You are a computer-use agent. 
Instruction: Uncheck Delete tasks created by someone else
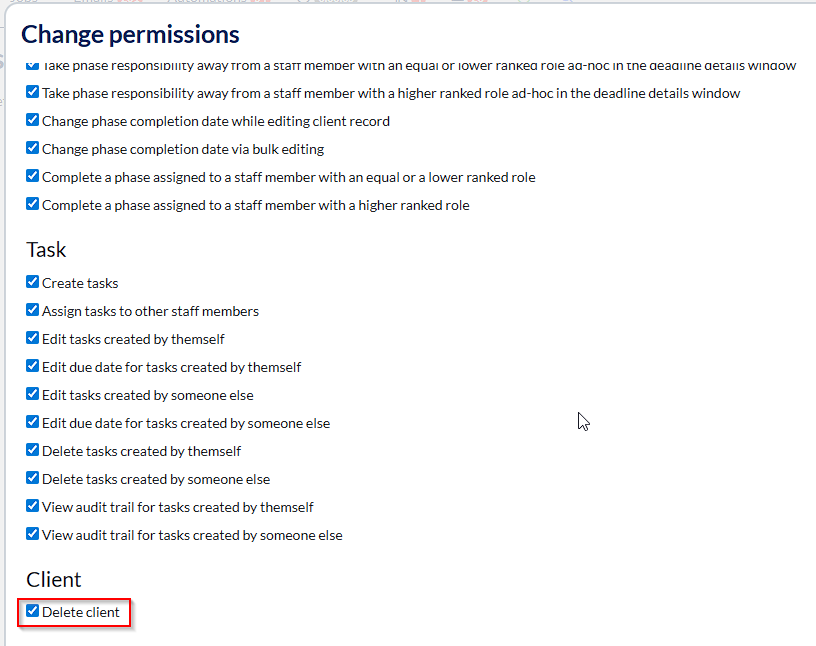33,478
